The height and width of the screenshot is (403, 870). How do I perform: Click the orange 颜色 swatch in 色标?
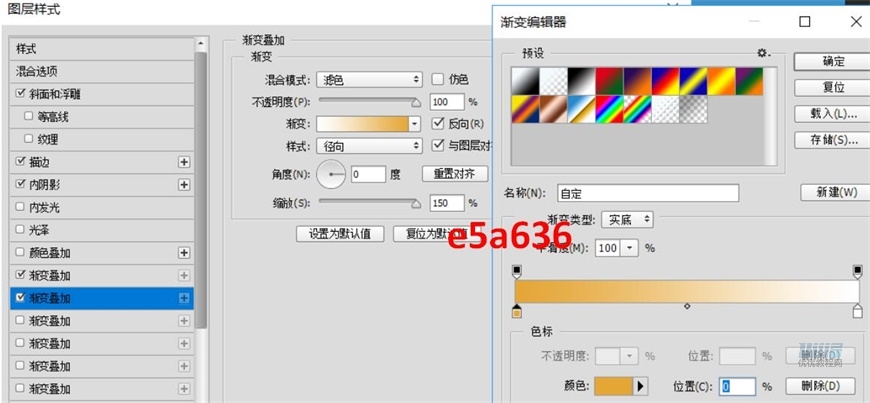pyautogui.click(x=614, y=386)
